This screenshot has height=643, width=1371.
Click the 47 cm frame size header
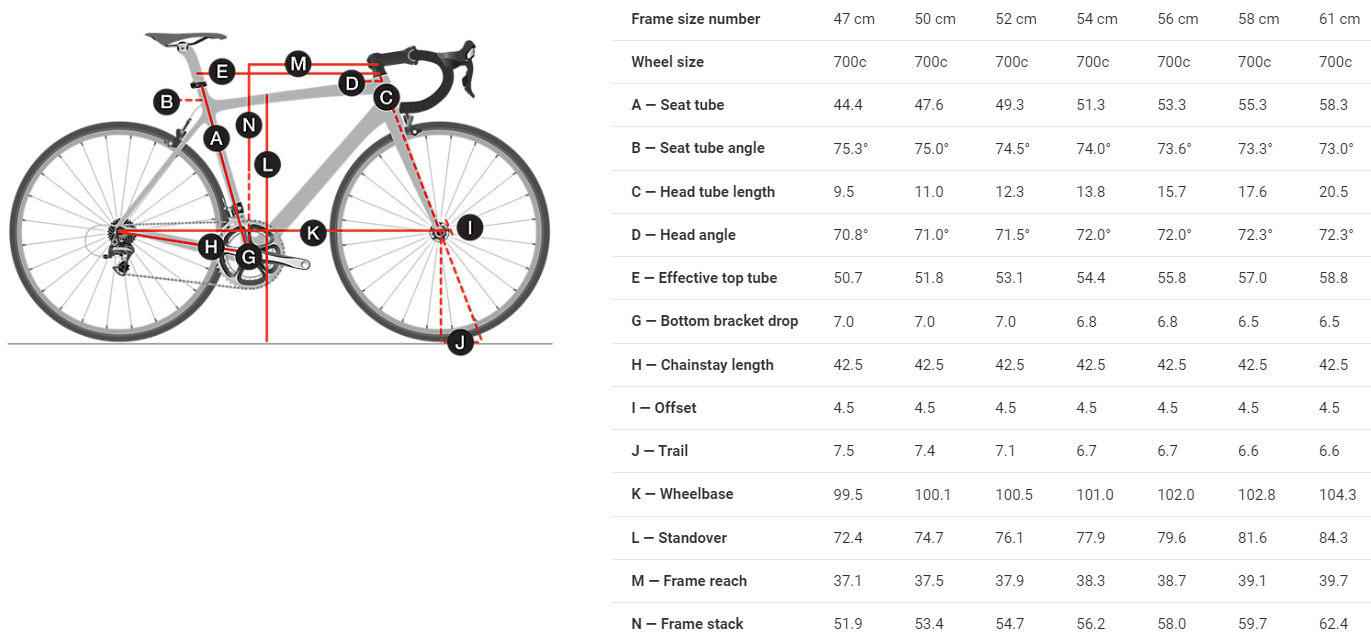click(853, 19)
